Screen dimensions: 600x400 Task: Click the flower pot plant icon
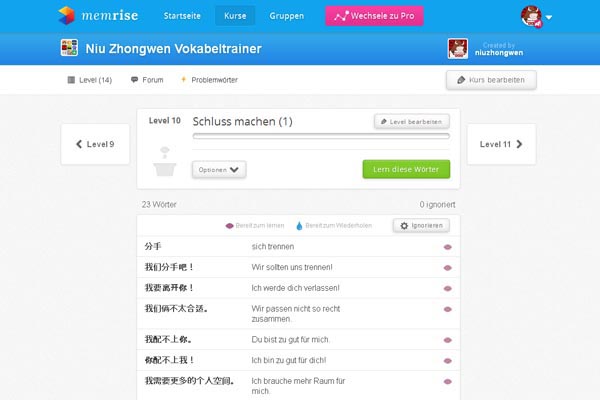(165, 161)
